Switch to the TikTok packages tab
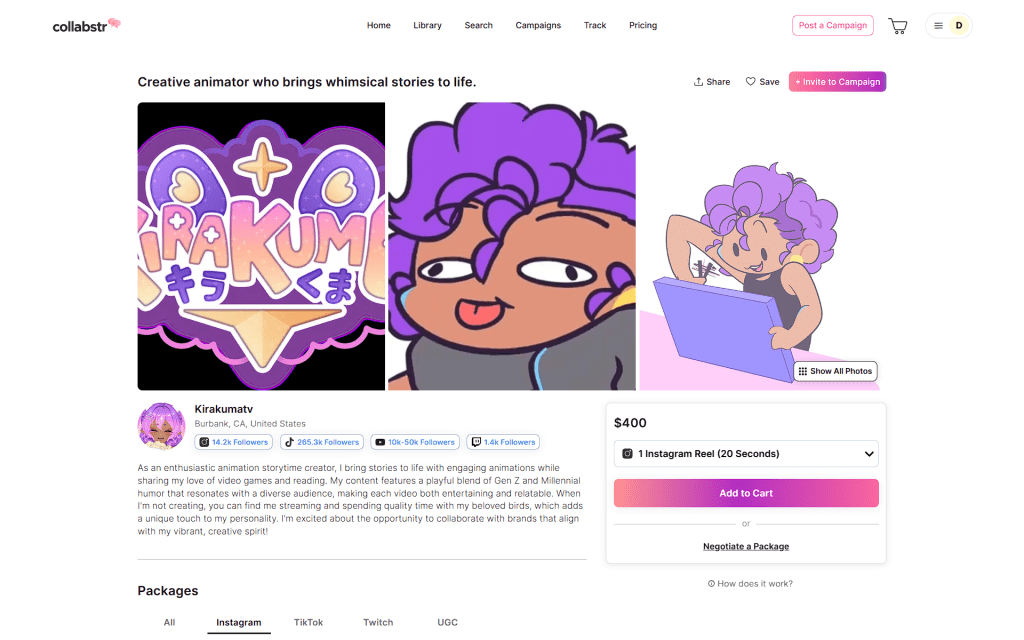The height and width of the screenshot is (640, 1024). pyautogui.click(x=308, y=622)
